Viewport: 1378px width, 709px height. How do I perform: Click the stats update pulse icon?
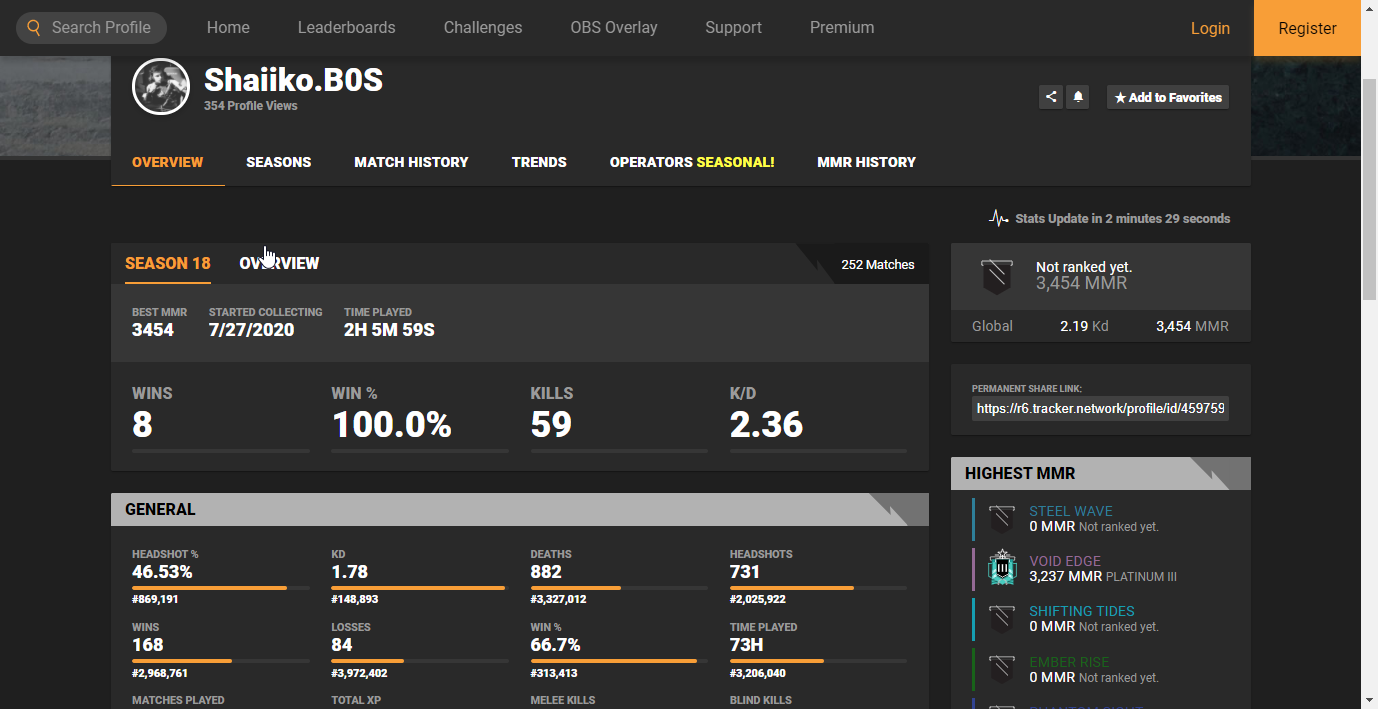[998, 218]
